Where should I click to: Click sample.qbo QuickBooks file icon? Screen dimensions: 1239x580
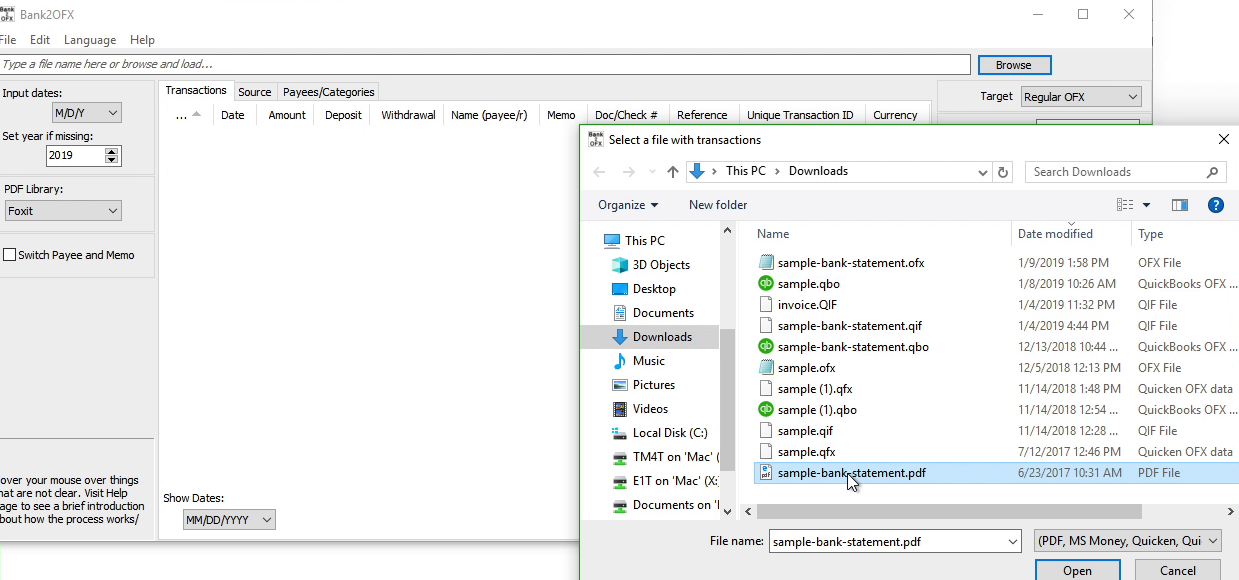pos(766,284)
